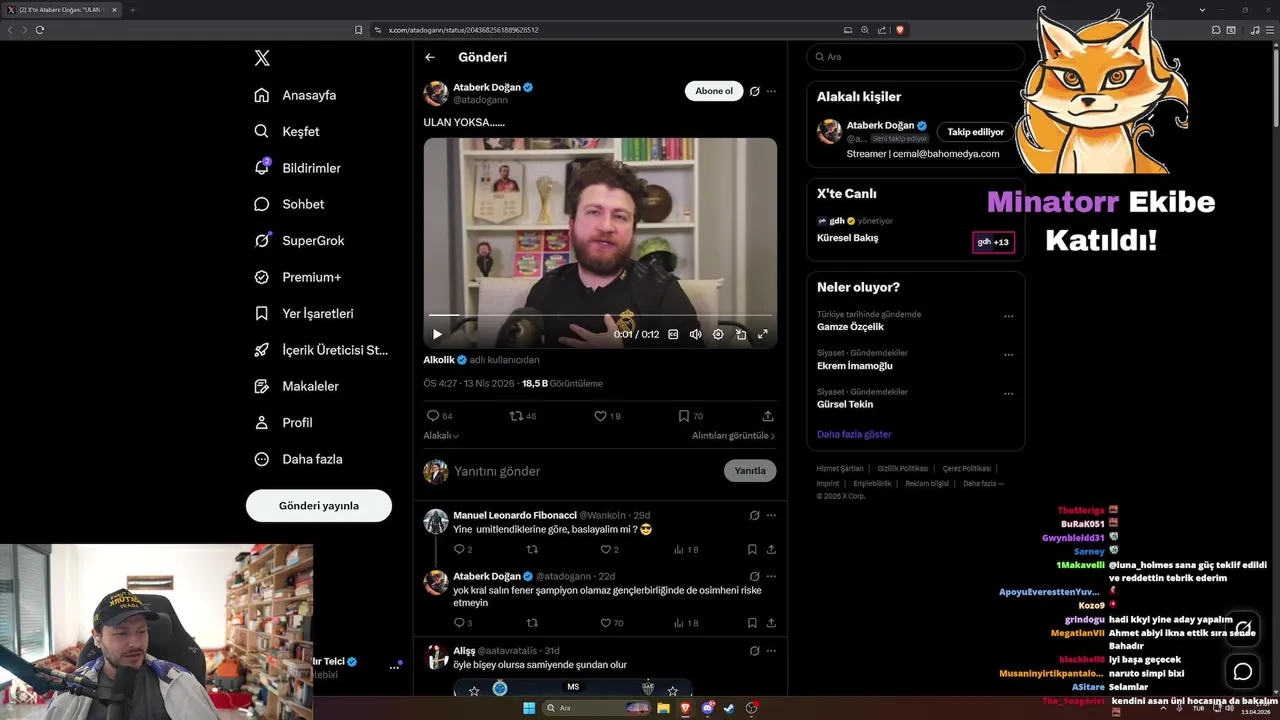
Task: Open the messages floating chat button
Action: pyautogui.click(x=1243, y=671)
